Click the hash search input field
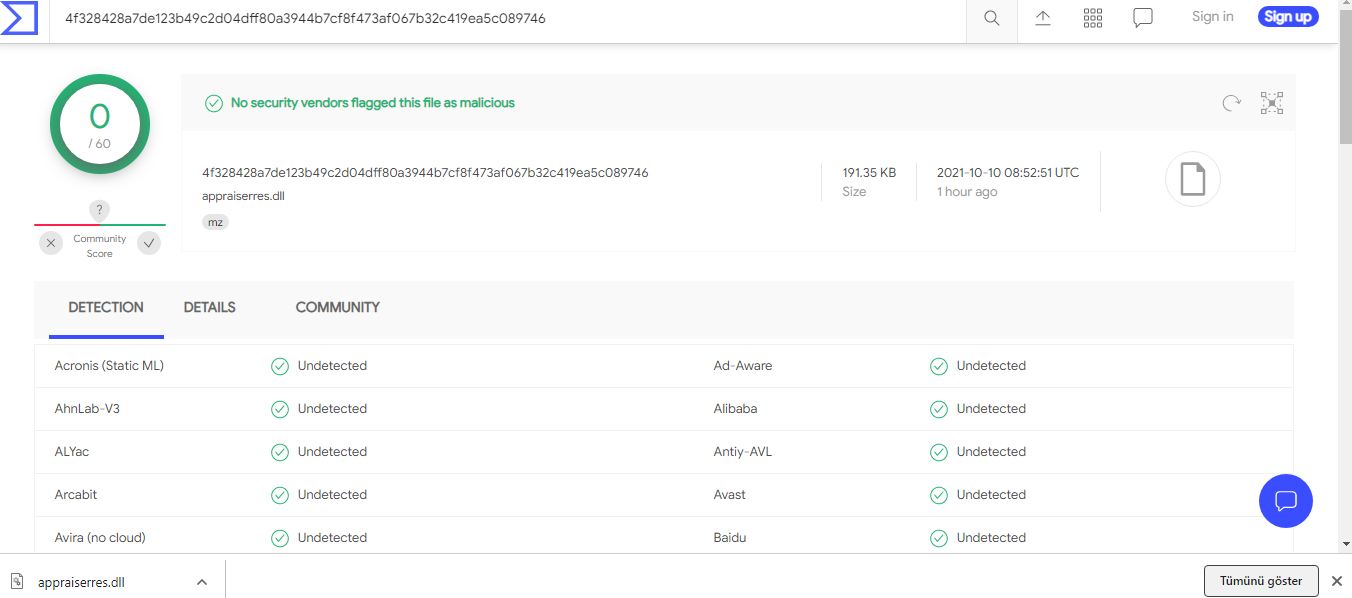Screen dimensions: 1352x598 point(510,18)
